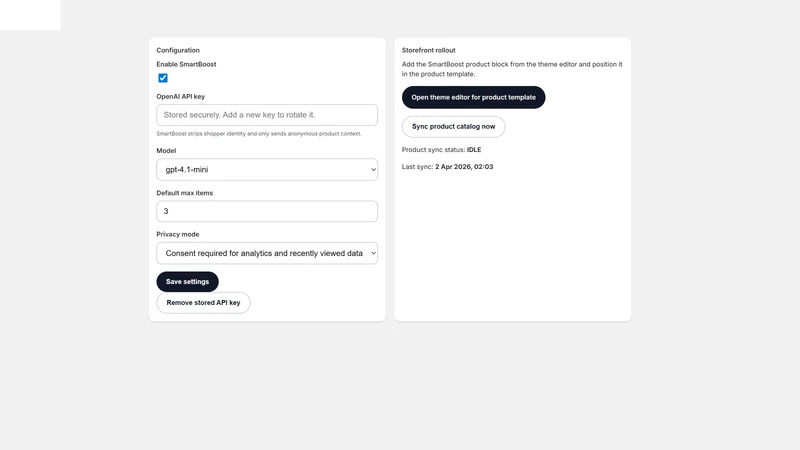Click the Product sync status IDLE text
The height and width of the screenshot is (450, 800).
pyautogui.click(x=441, y=149)
